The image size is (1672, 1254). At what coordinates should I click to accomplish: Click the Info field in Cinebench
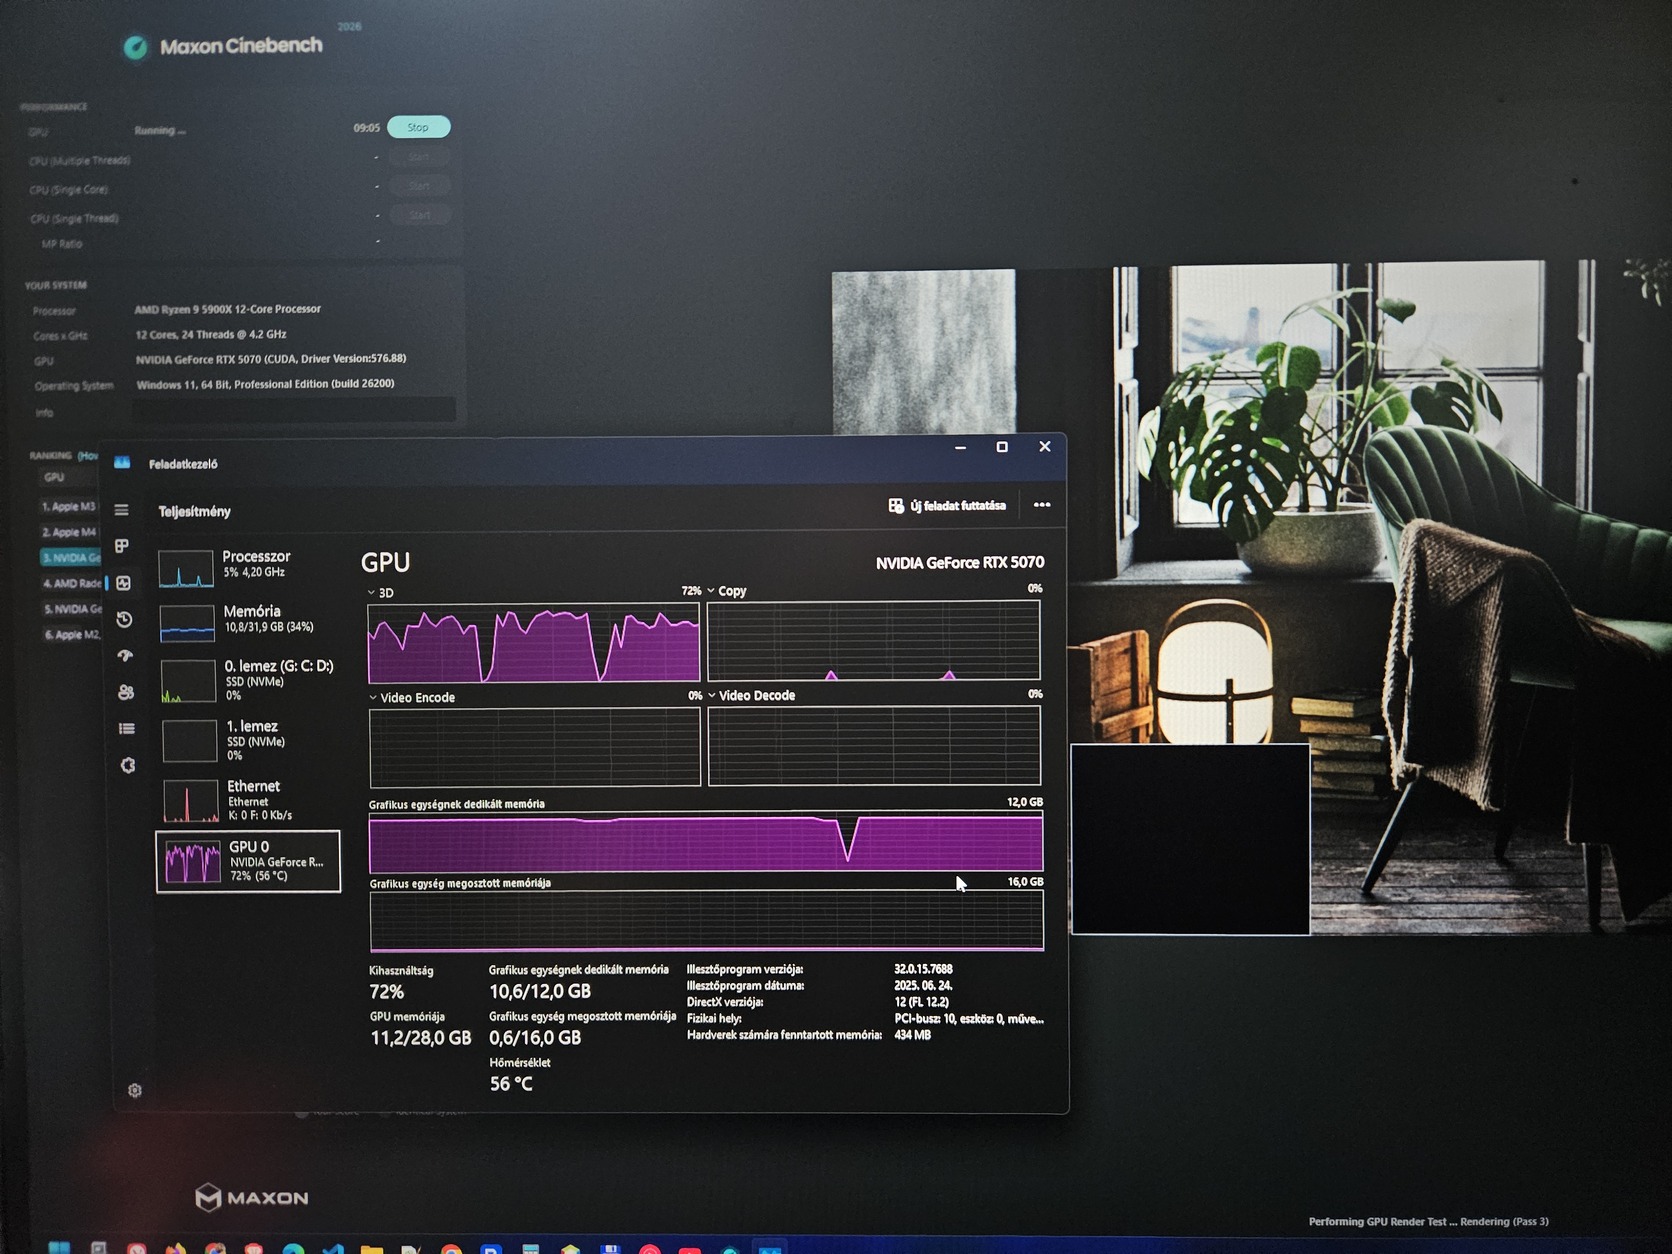click(x=294, y=410)
